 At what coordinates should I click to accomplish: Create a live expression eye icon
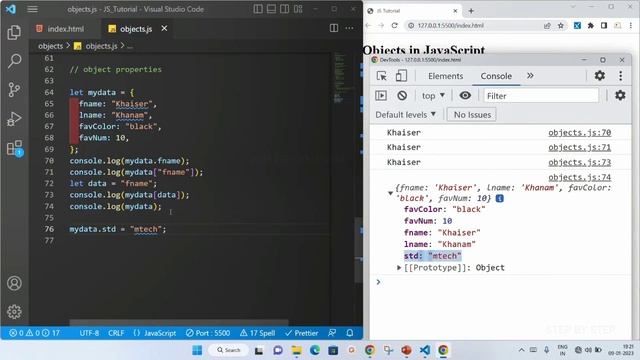point(465,95)
